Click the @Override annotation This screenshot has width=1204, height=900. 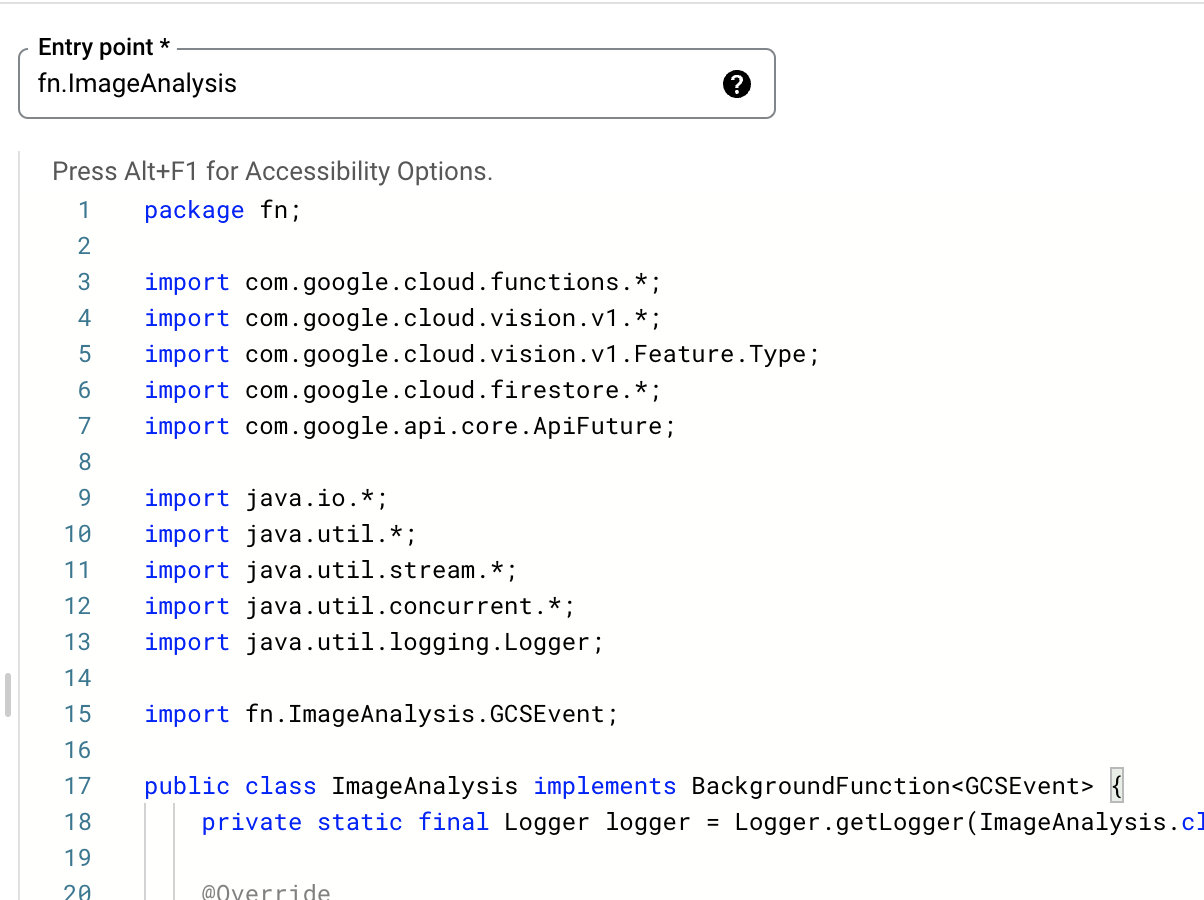click(x=266, y=892)
